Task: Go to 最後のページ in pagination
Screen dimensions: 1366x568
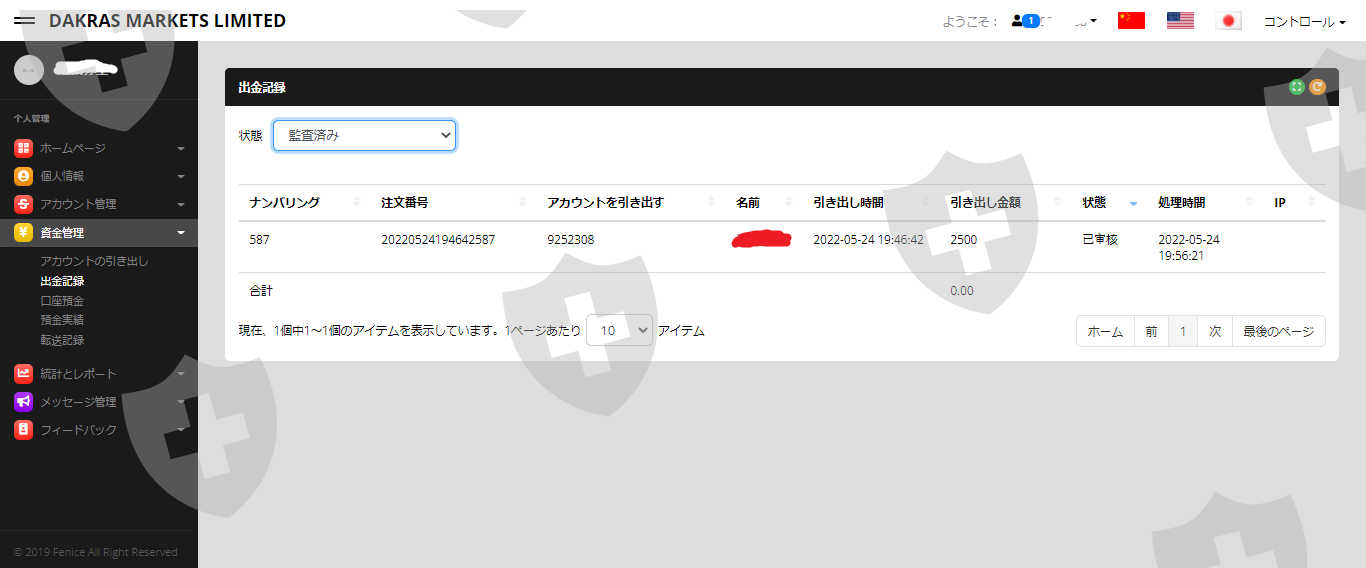Action: (1278, 331)
